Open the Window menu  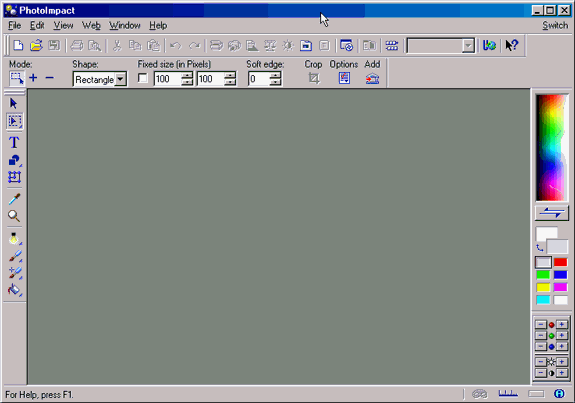125,25
